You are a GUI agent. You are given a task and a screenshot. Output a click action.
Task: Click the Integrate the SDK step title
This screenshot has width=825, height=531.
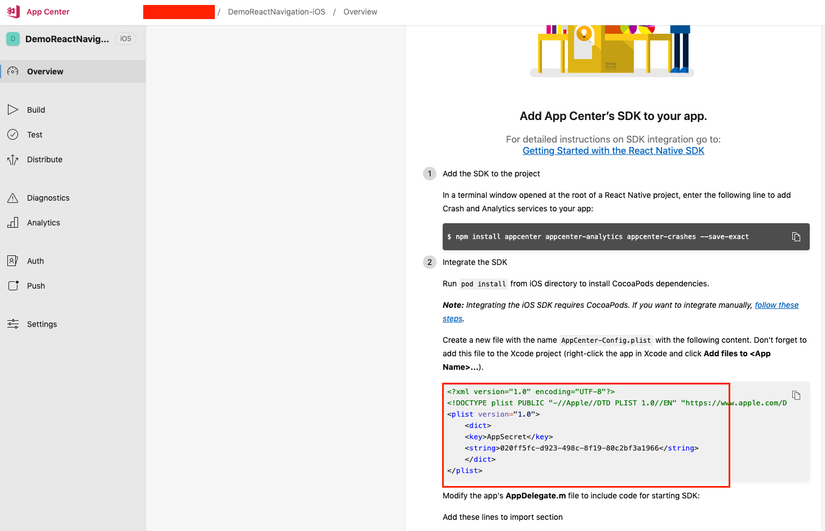[475, 262]
